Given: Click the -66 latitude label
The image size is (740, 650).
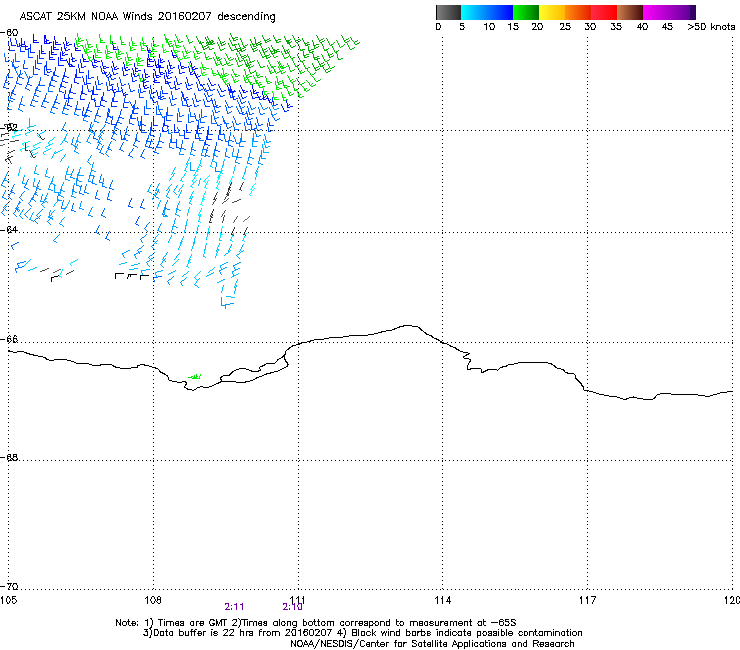Looking at the screenshot, I should coord(10,339).
